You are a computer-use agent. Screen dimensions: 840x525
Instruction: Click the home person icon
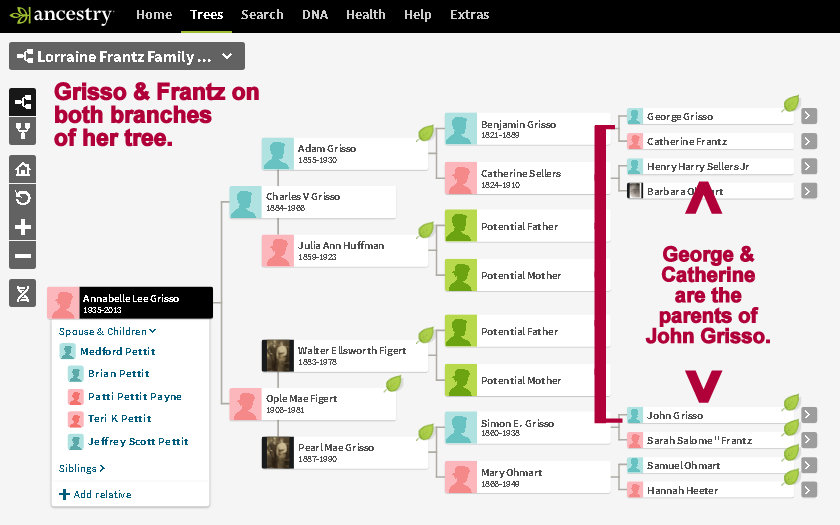[x=23, y=168]
